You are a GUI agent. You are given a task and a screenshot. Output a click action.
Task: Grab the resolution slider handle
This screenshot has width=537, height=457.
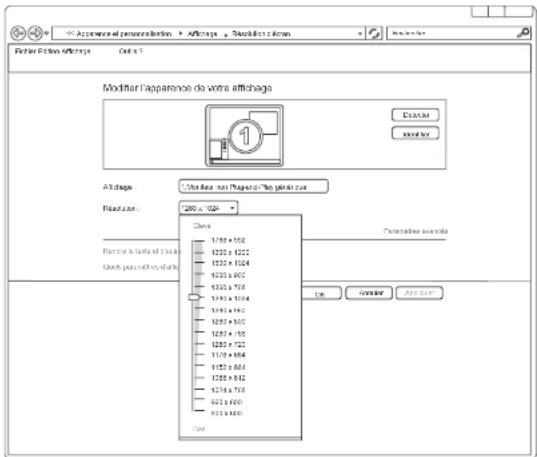pos(194,297)
